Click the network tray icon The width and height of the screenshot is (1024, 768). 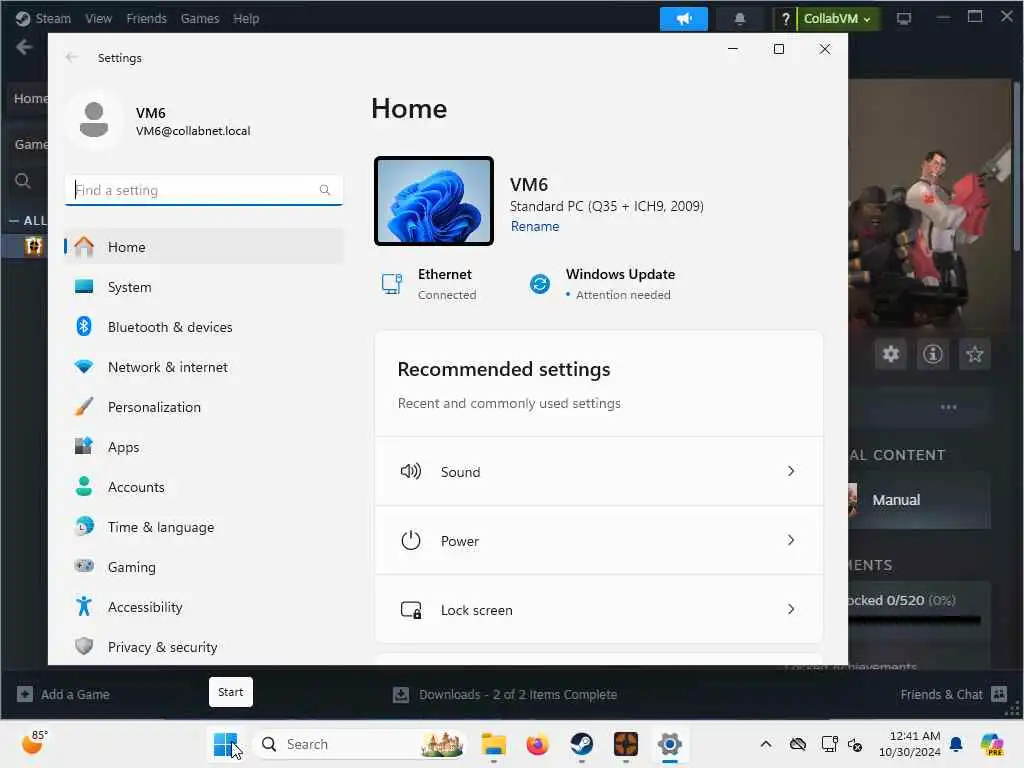coord(829,744)
